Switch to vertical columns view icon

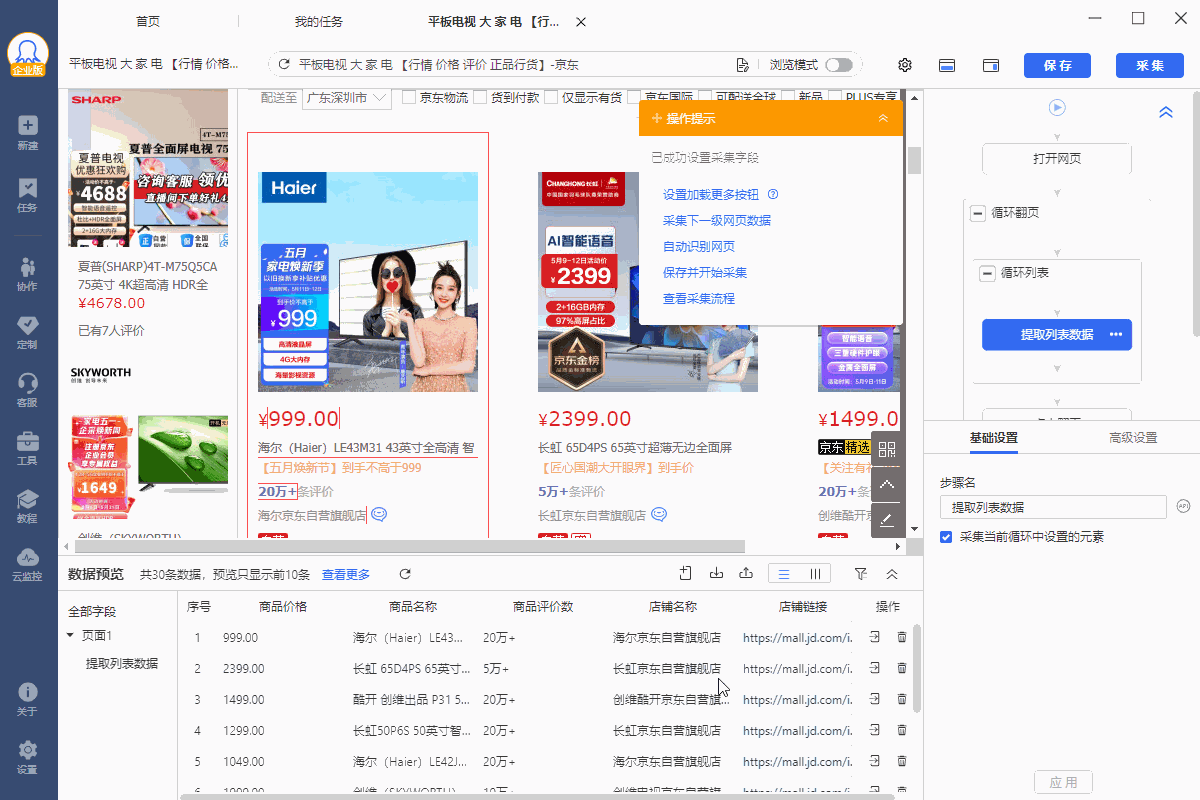coord(815,574)
